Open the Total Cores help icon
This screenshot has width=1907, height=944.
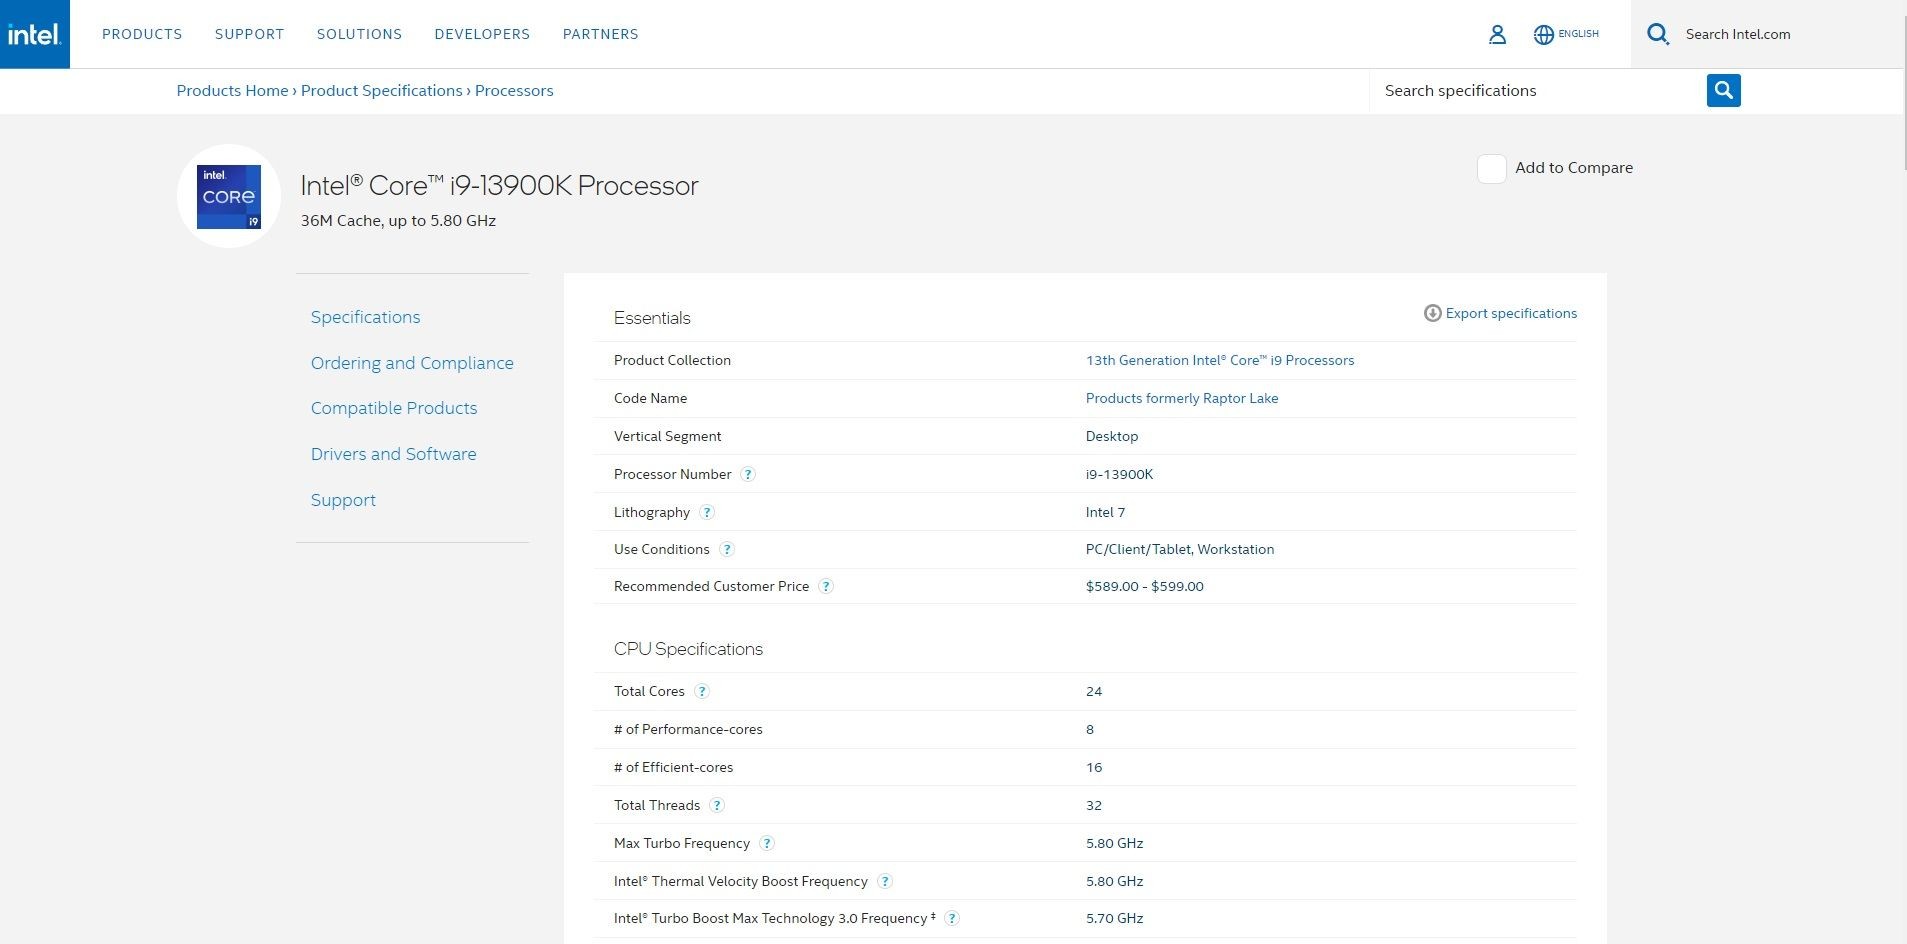702,691
